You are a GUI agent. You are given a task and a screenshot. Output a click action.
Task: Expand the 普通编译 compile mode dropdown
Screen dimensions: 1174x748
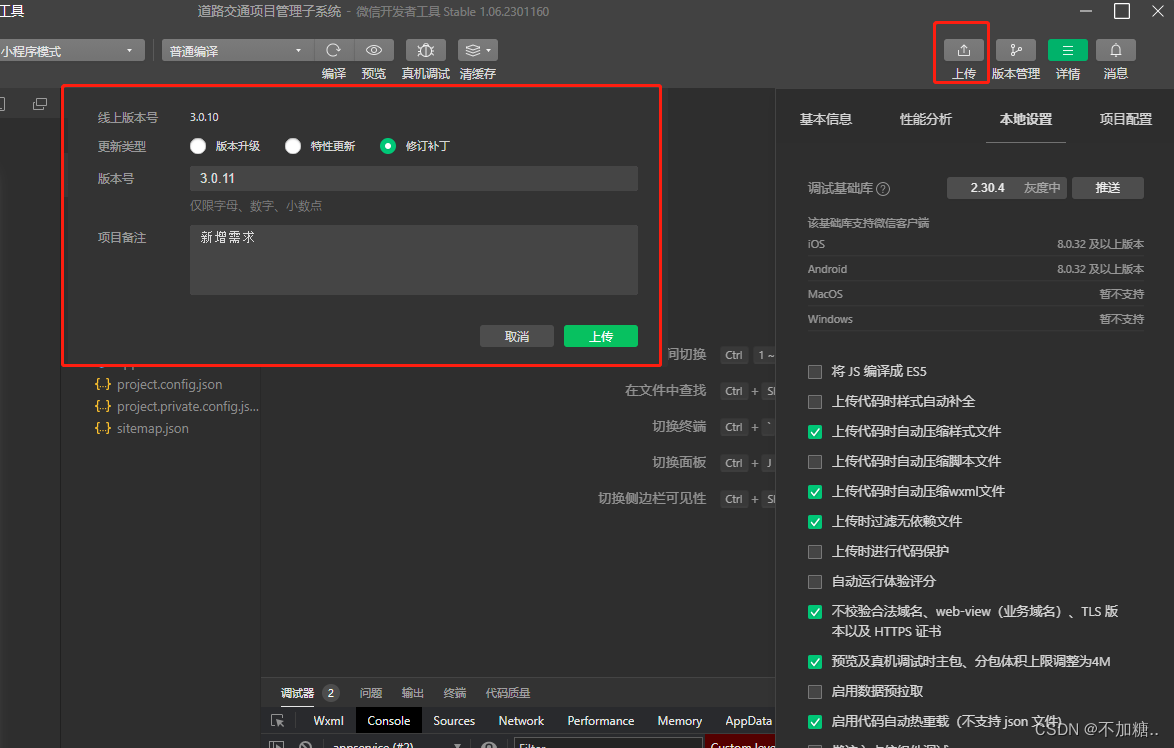click(237, 51)
